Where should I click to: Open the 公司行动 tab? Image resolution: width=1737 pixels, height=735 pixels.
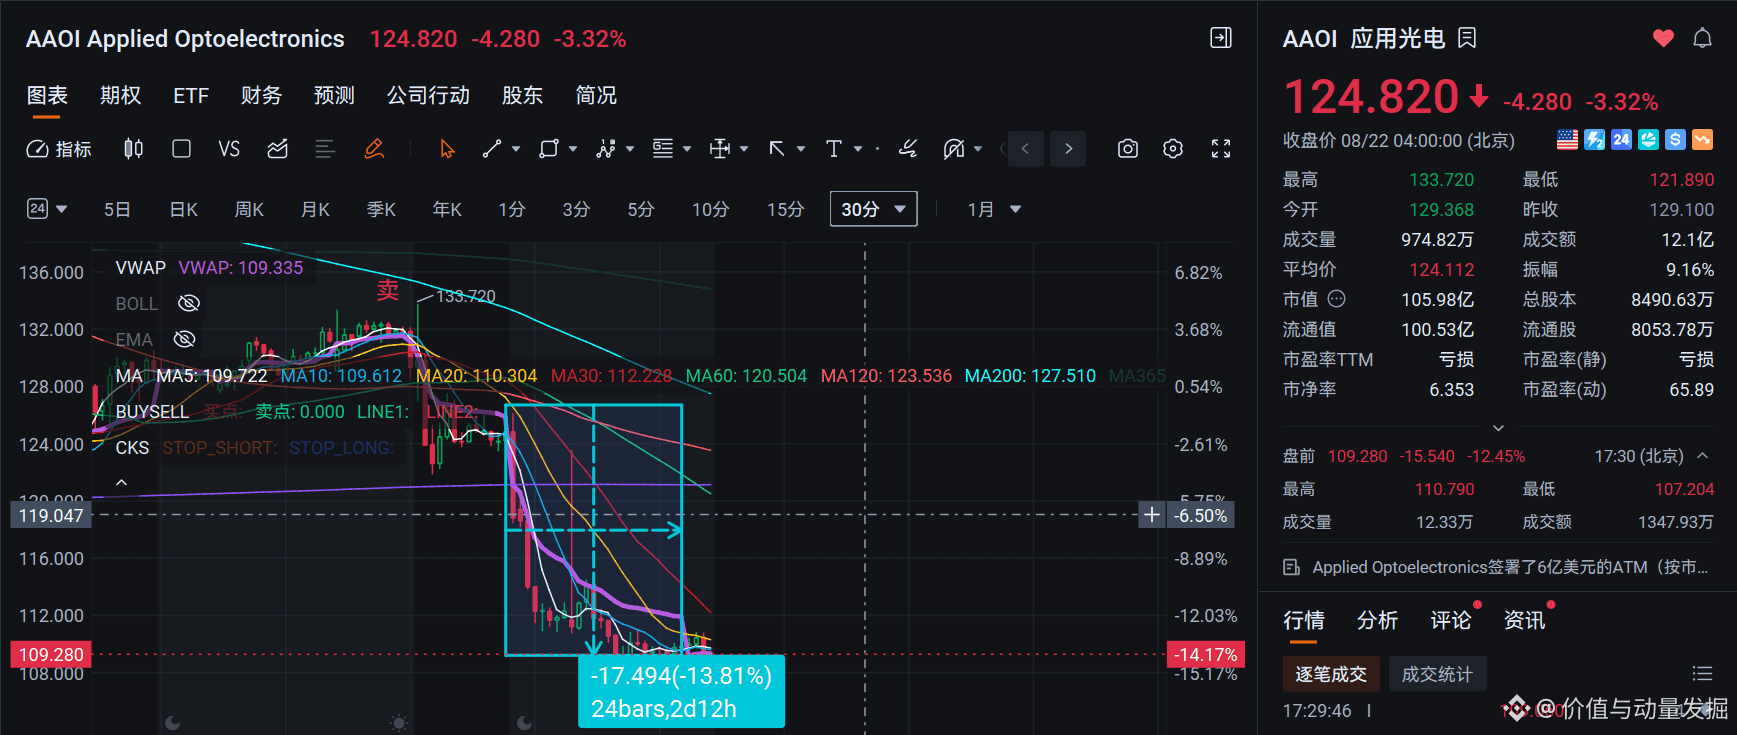pos(428,95)
